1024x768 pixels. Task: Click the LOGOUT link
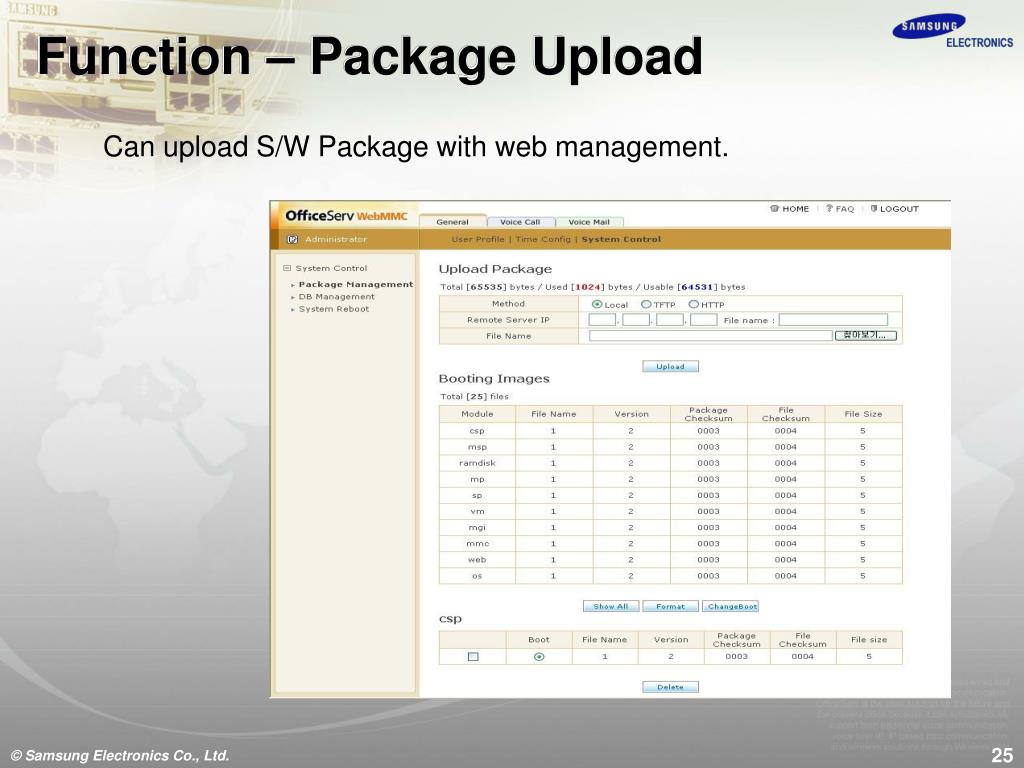coord(894,209)
